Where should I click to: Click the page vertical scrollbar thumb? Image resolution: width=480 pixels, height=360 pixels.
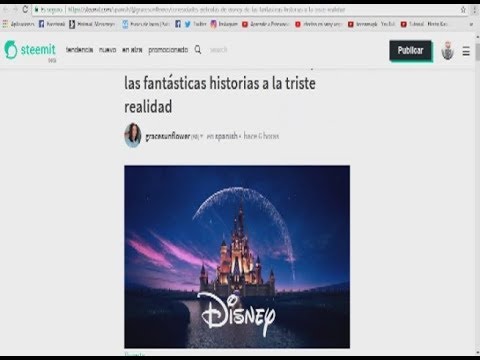click(x=477, y=52)
